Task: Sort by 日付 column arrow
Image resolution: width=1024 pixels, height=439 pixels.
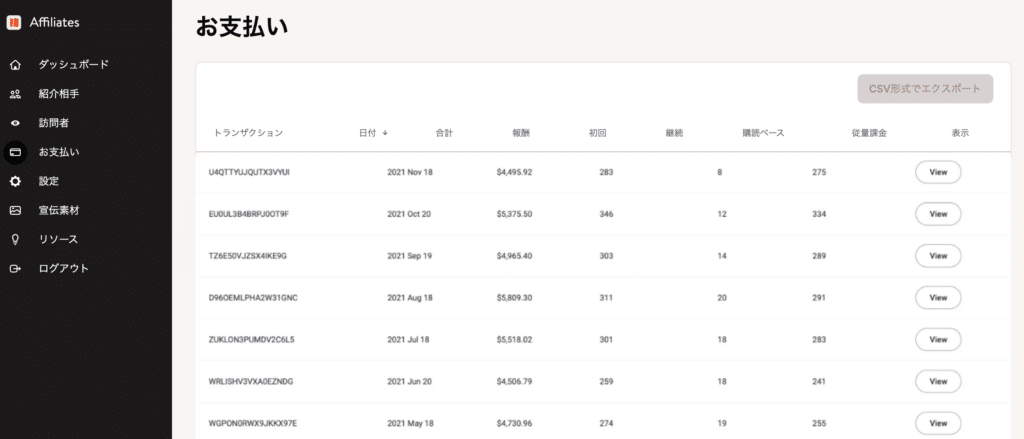Action: coord(385,133)
